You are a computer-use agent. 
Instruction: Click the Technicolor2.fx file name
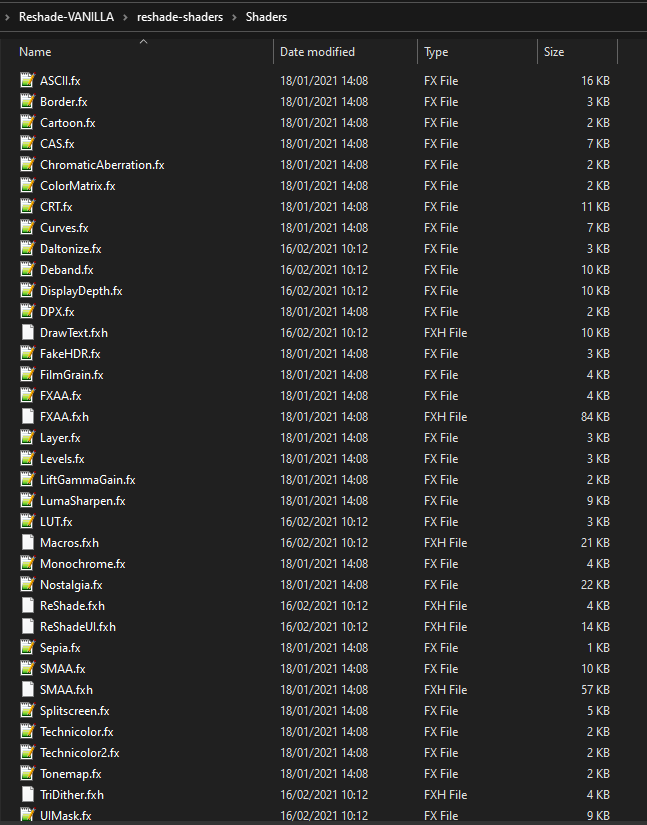click(x=79, y=753)
